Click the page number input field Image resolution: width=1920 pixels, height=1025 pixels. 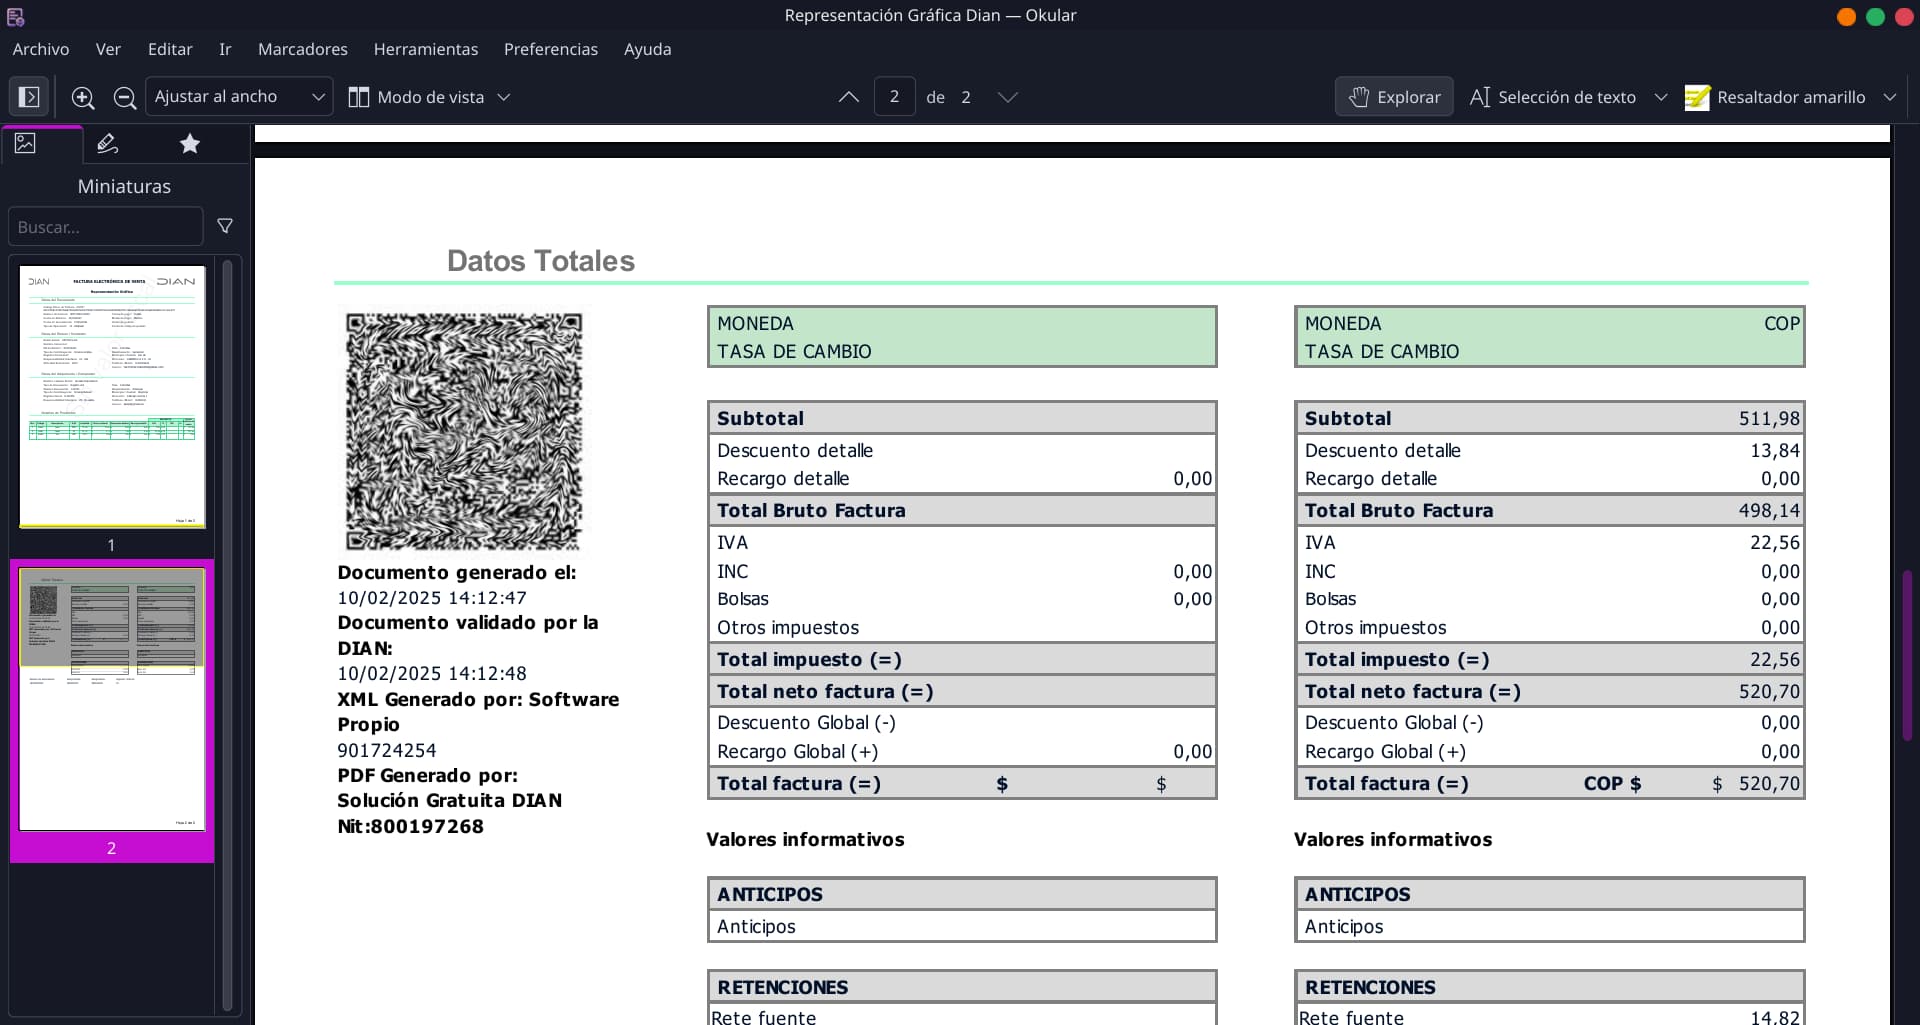(894, 97)
